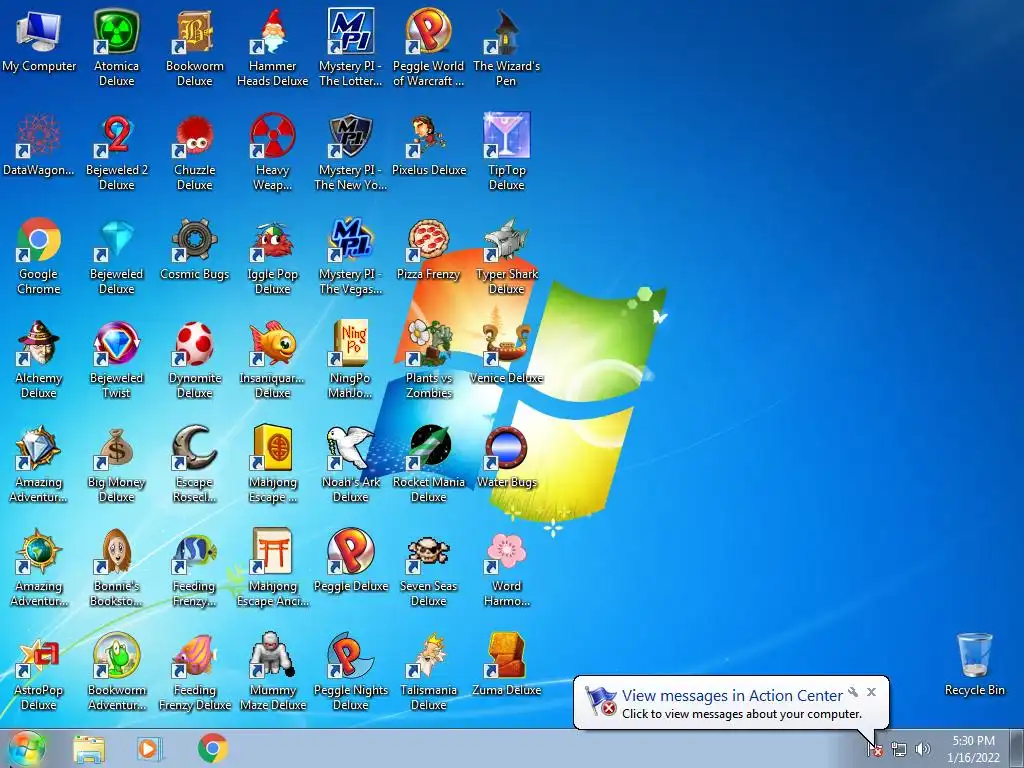Open Water Bugs shortcut

[x=506, y=456]
